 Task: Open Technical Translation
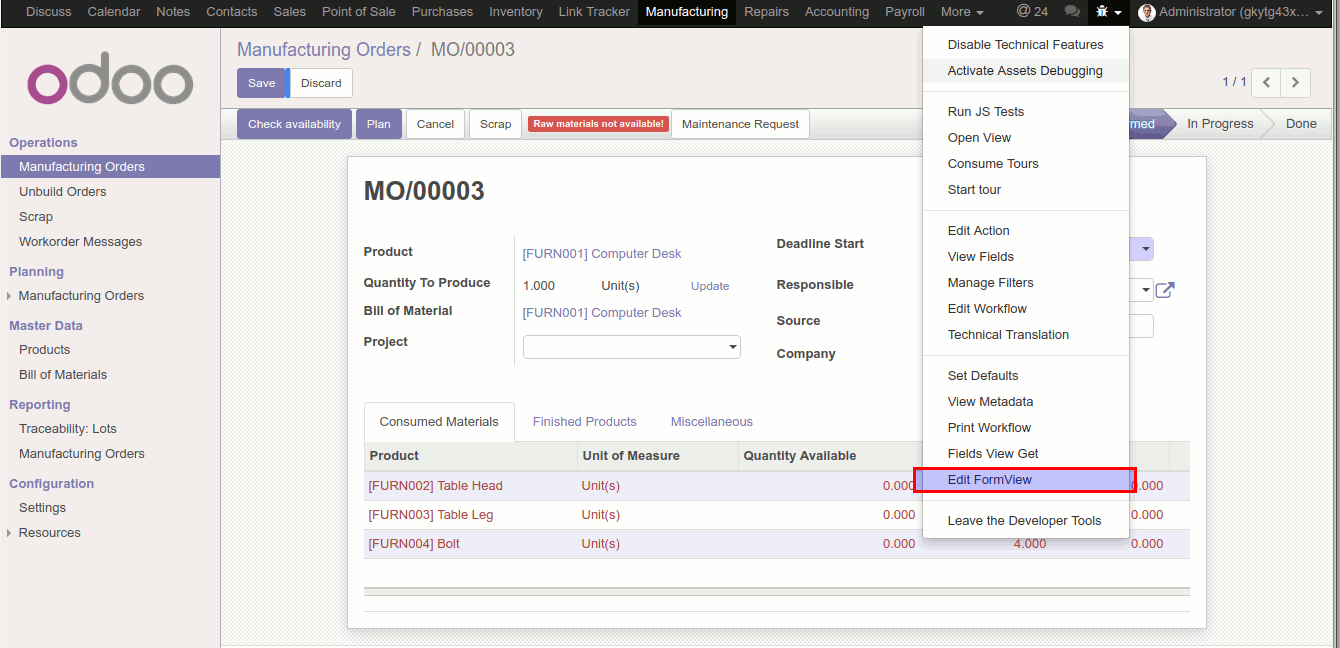click(1026, 335)
